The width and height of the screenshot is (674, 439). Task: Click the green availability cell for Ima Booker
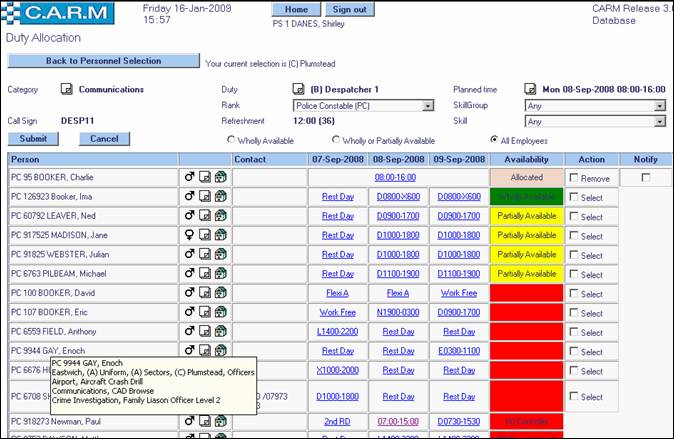[526, 197]
